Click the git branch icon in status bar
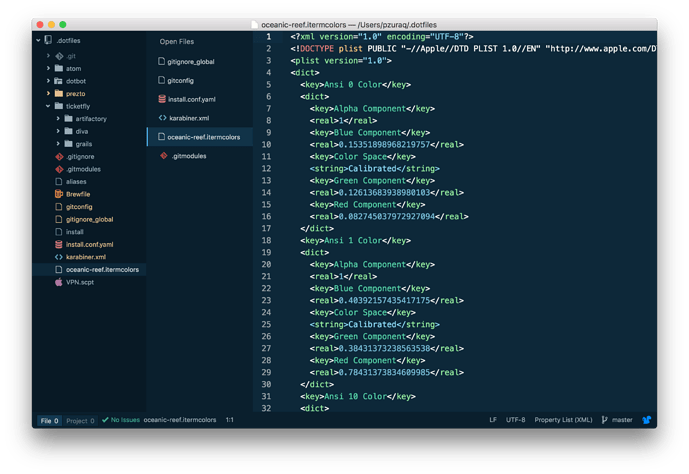689x474 pixels. pos(605,420)
